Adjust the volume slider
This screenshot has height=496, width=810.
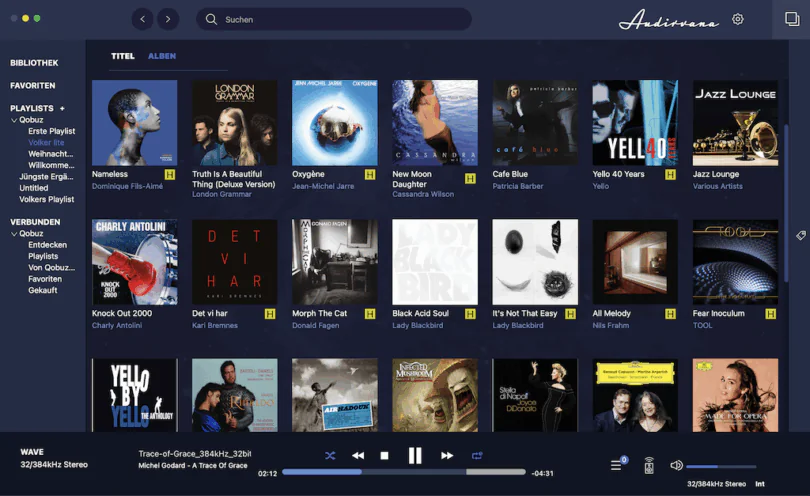tap(715, 466)
